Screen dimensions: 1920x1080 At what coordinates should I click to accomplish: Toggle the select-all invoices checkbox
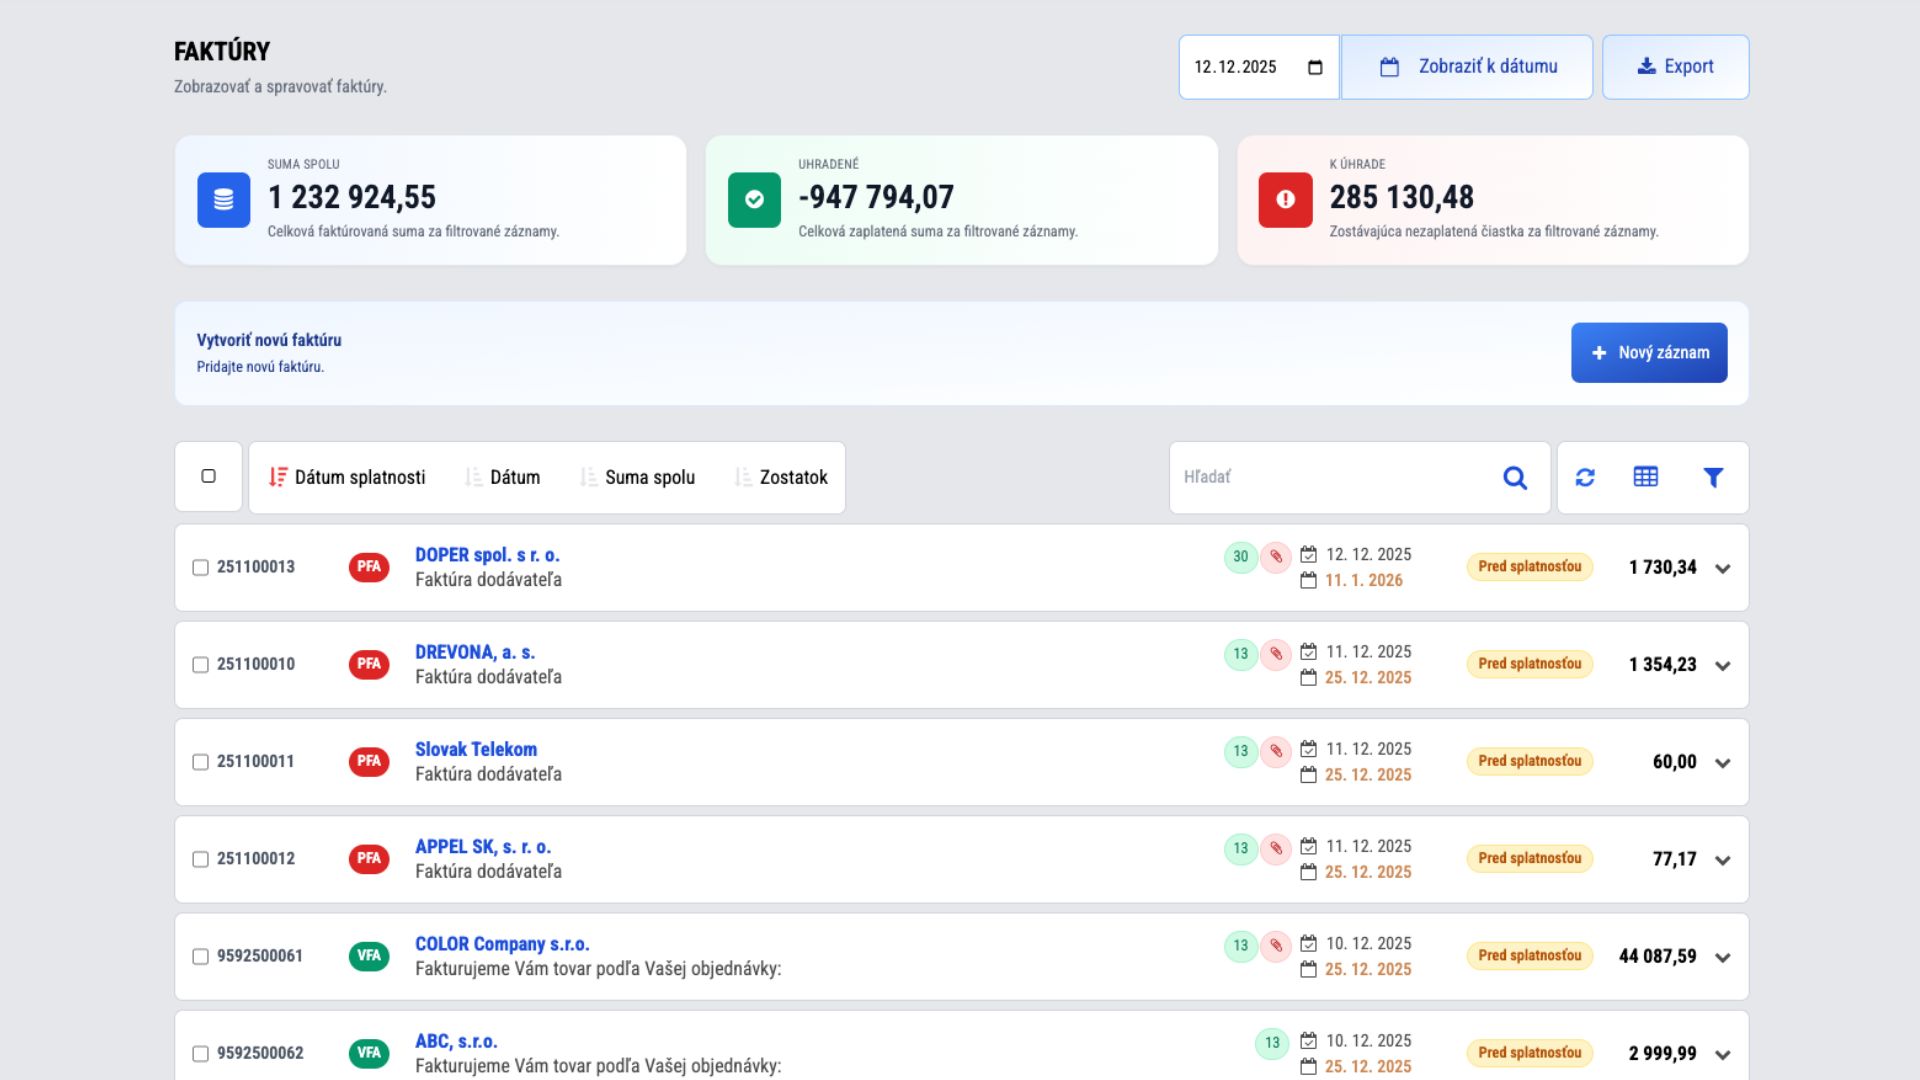pos(208,476)
